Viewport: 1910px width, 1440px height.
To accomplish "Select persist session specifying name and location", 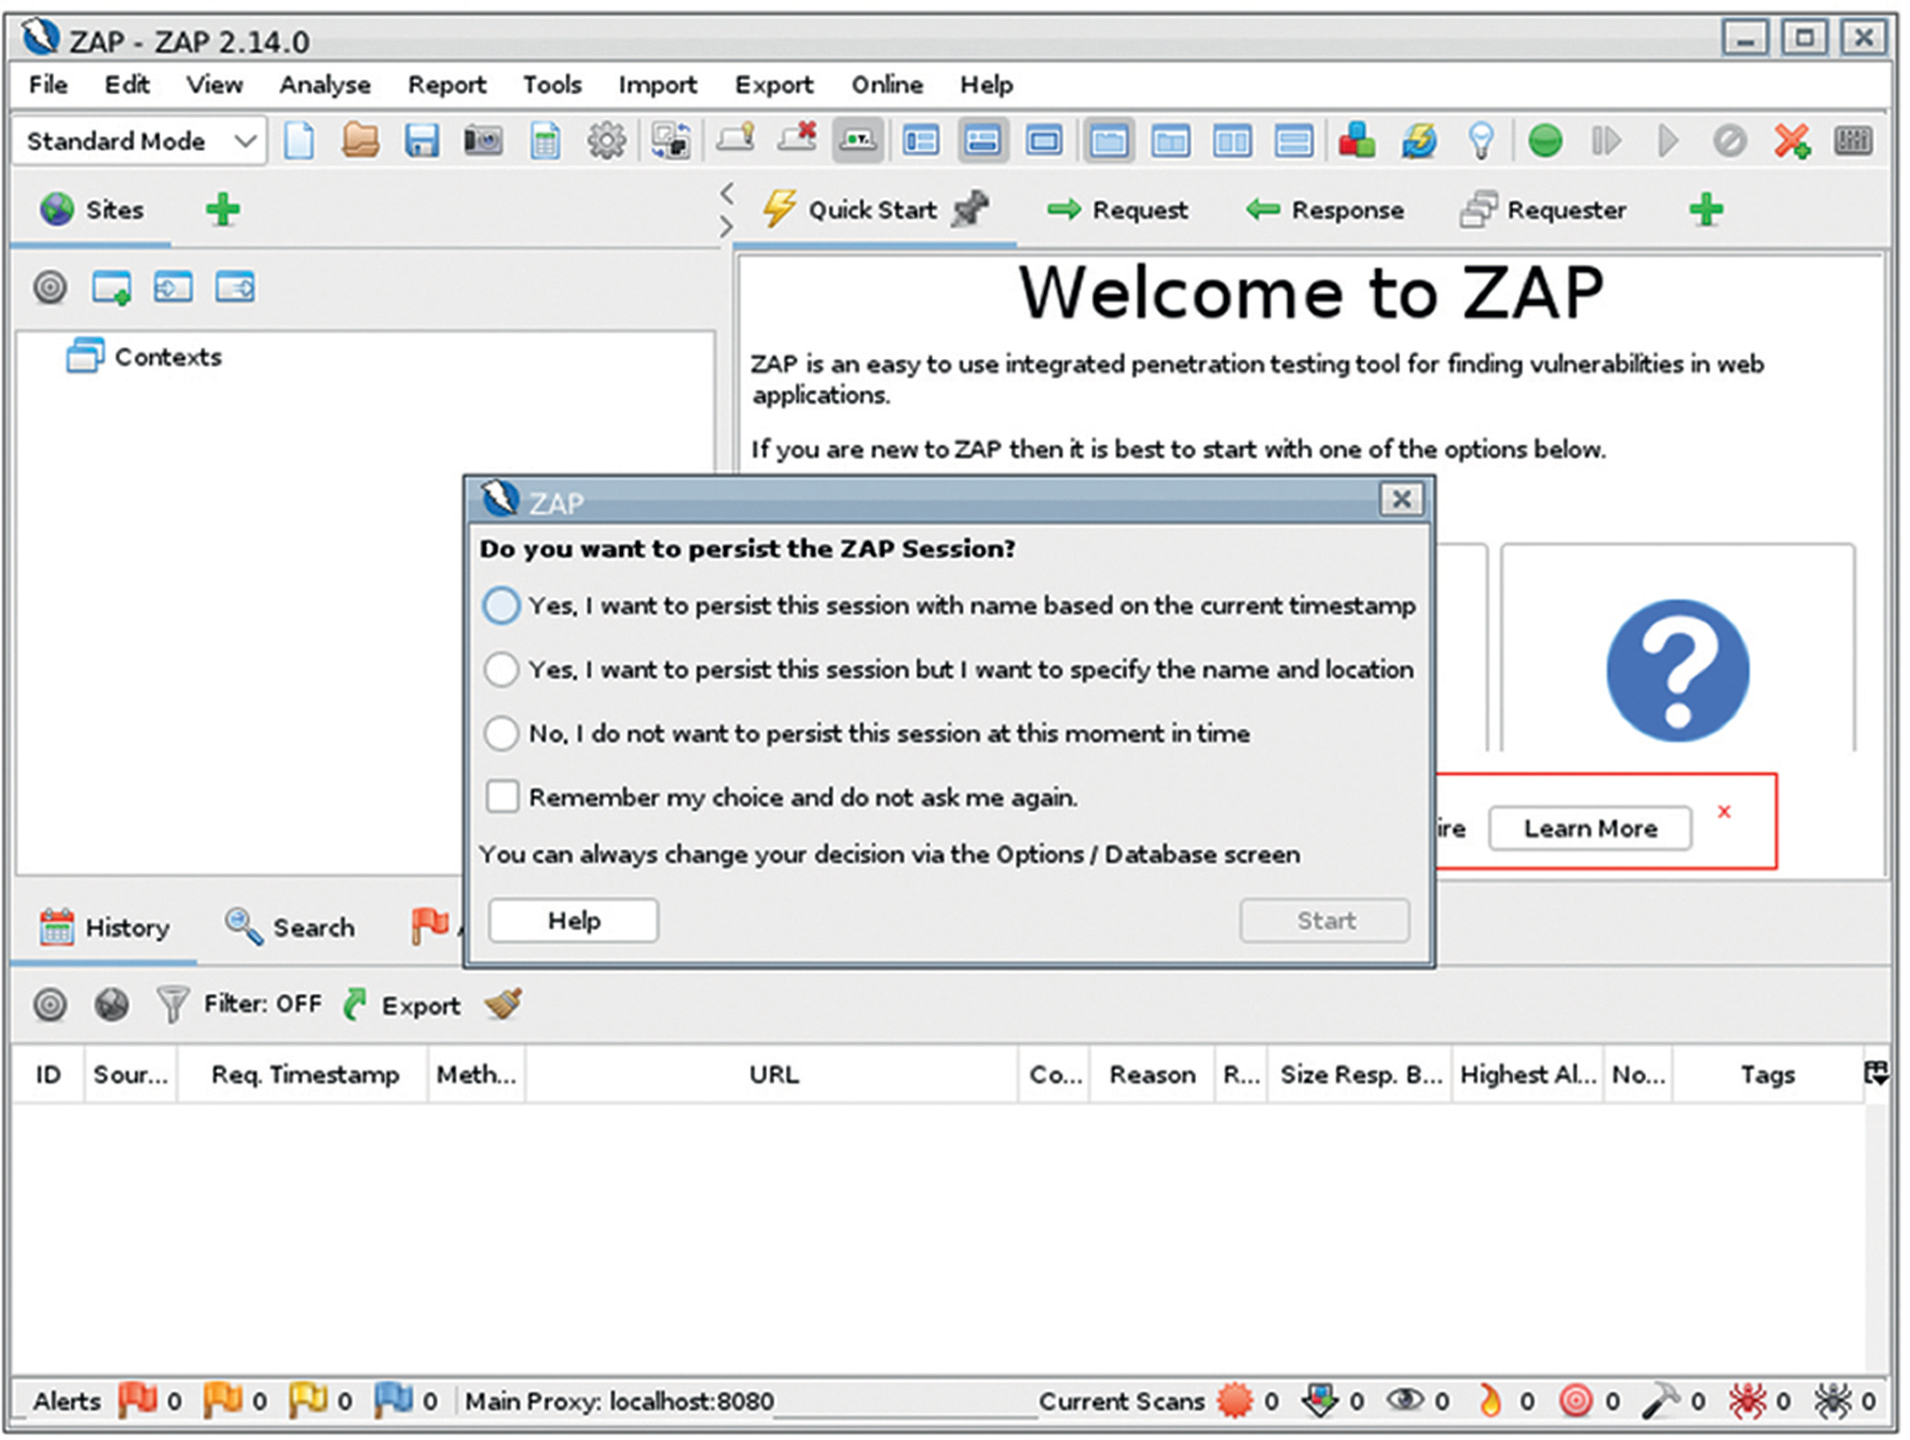I will pyautogui.click(x=948, y=669).
